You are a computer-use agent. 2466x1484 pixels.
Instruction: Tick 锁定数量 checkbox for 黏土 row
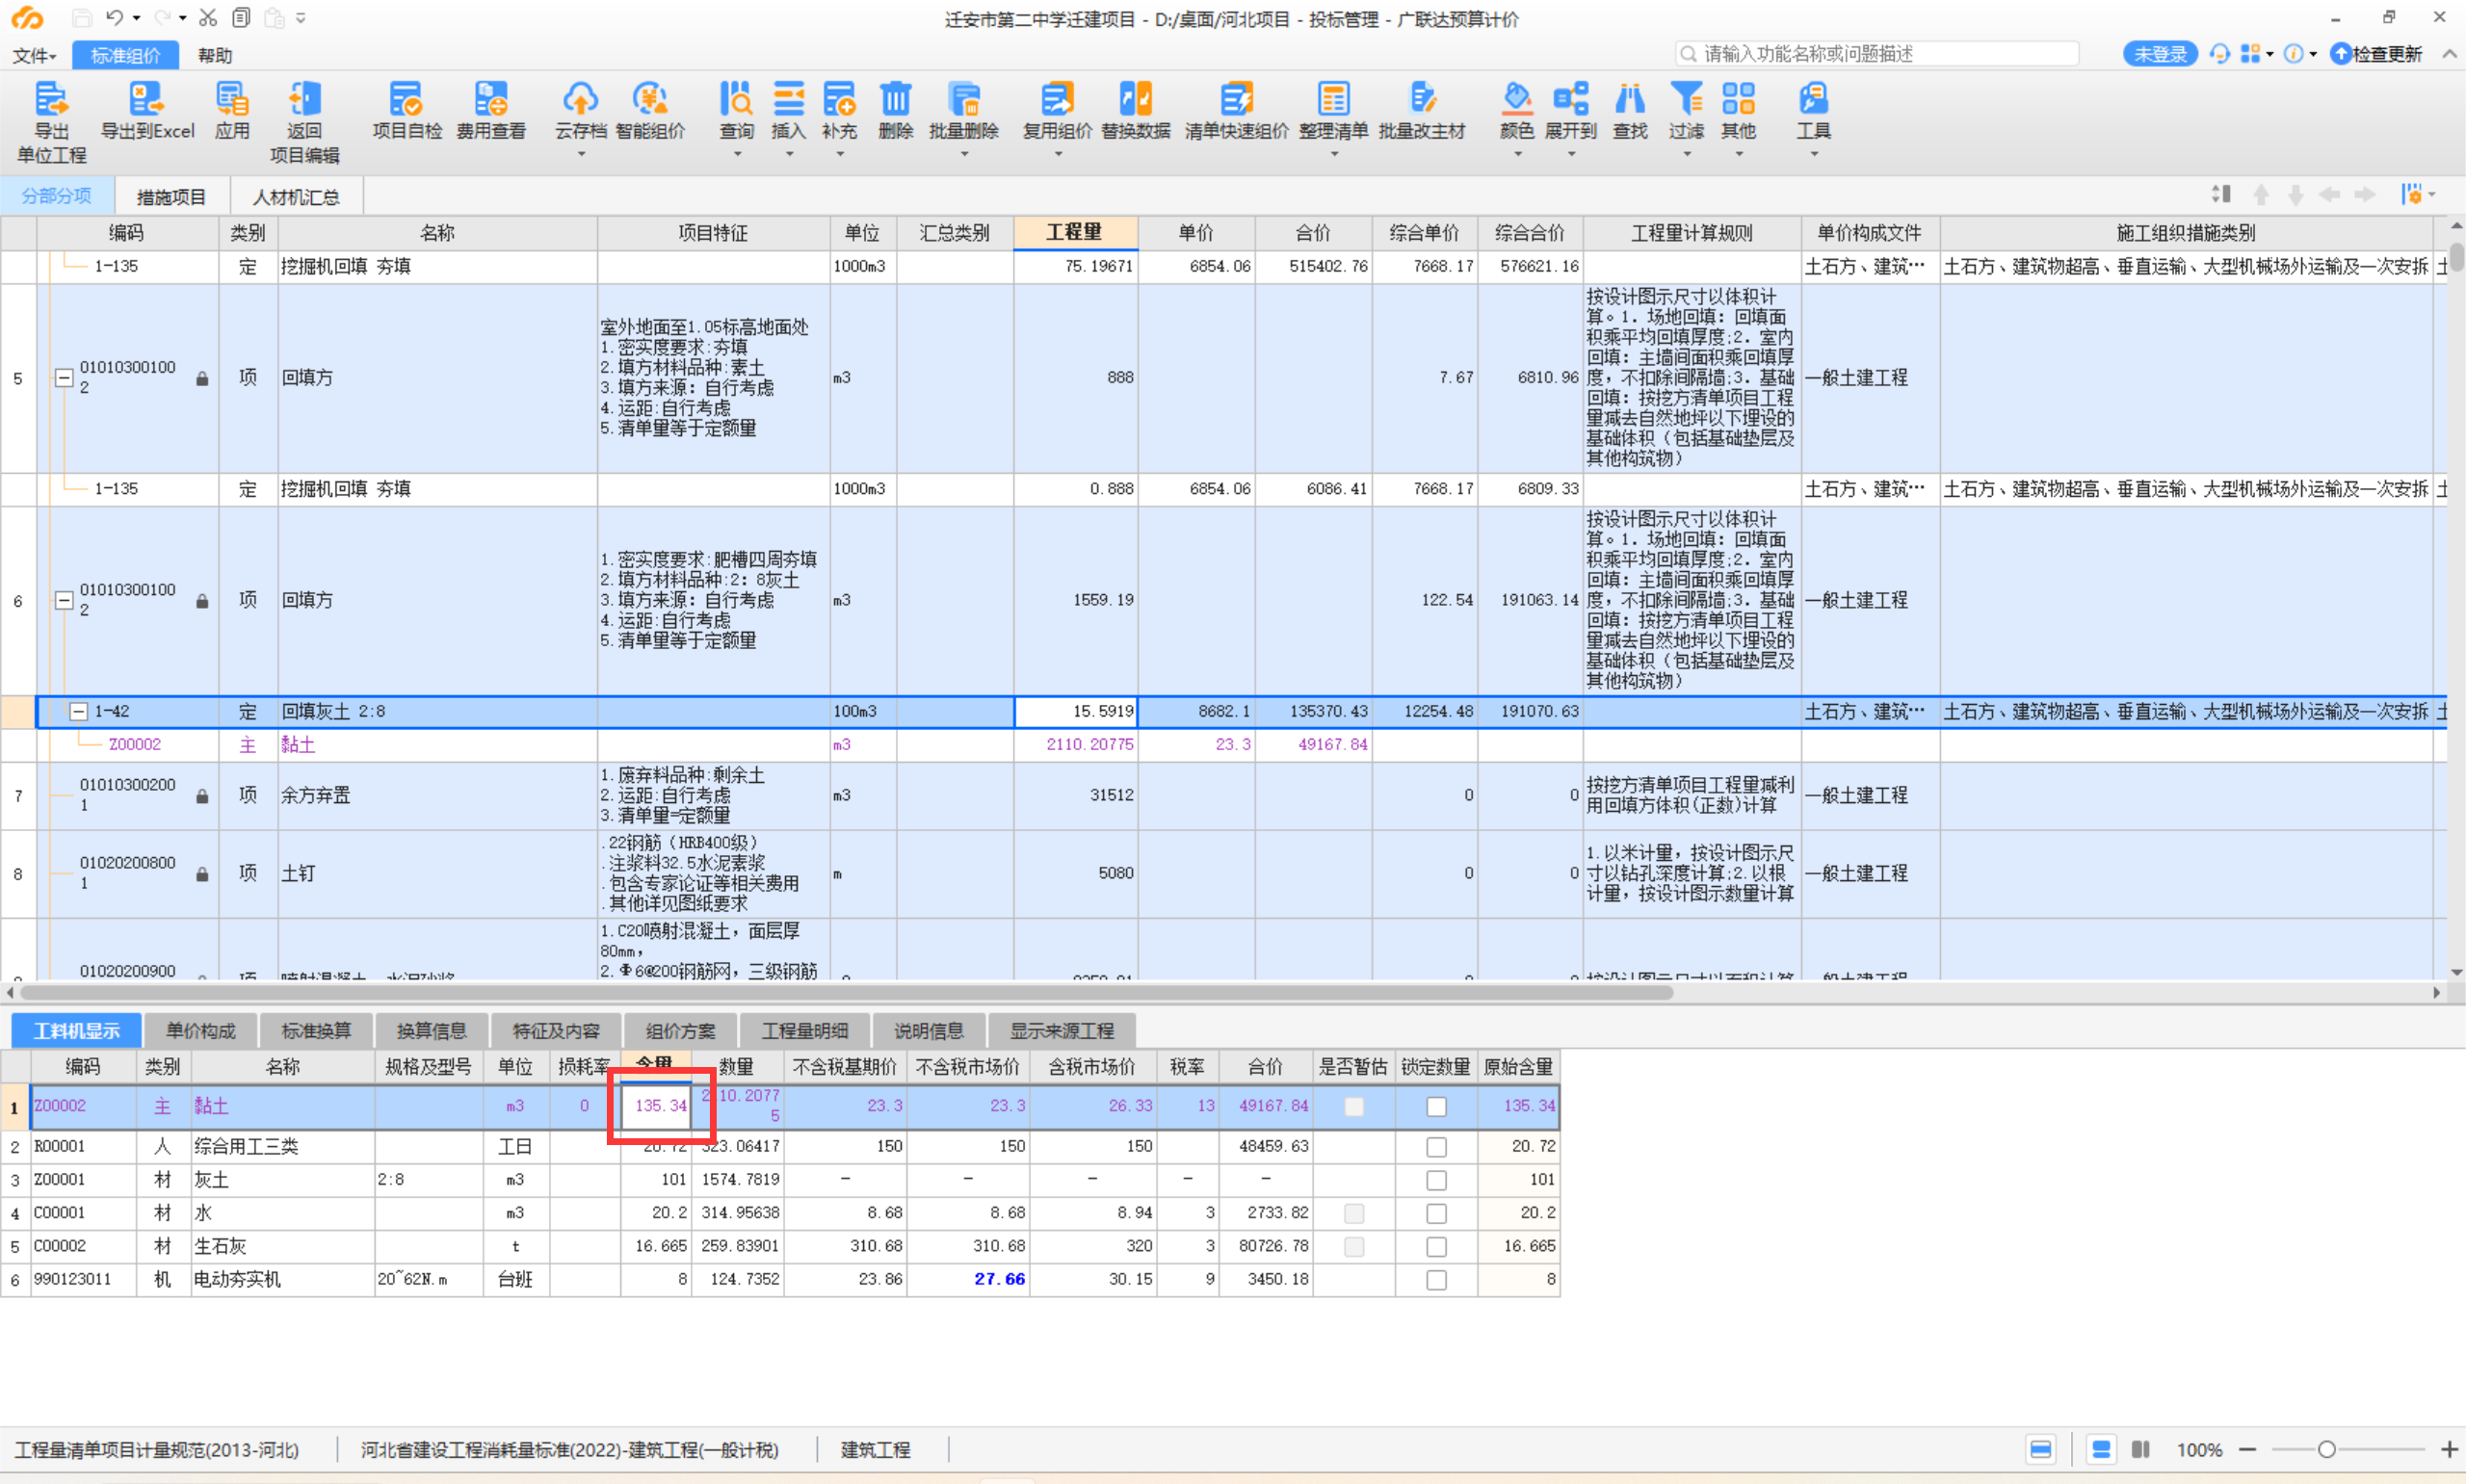tap(1436, 1106)
